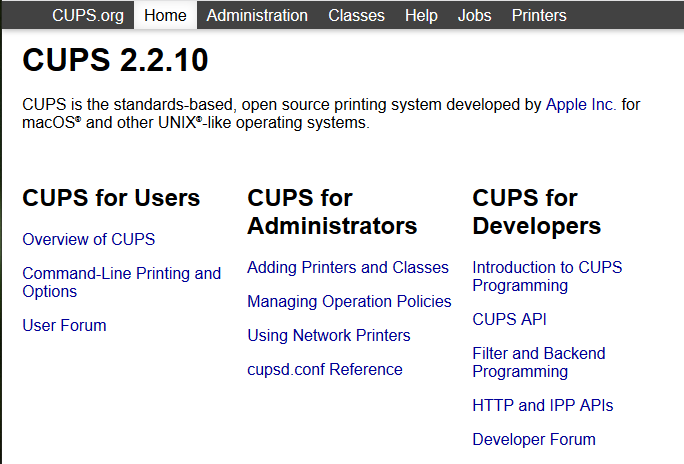Image resolution: width=684 pixels, height=464 pixels.
Task: Open the Classes tab
Action: [356, 15]
